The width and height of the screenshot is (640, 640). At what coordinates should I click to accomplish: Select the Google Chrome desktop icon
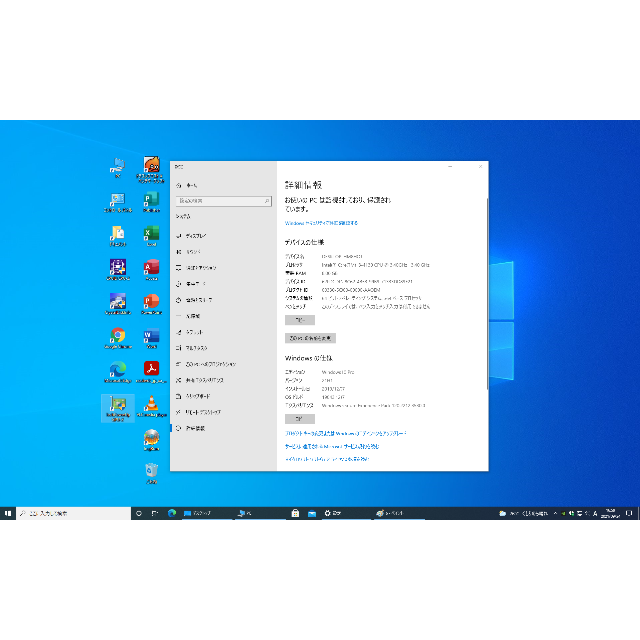tap(118, 338)
